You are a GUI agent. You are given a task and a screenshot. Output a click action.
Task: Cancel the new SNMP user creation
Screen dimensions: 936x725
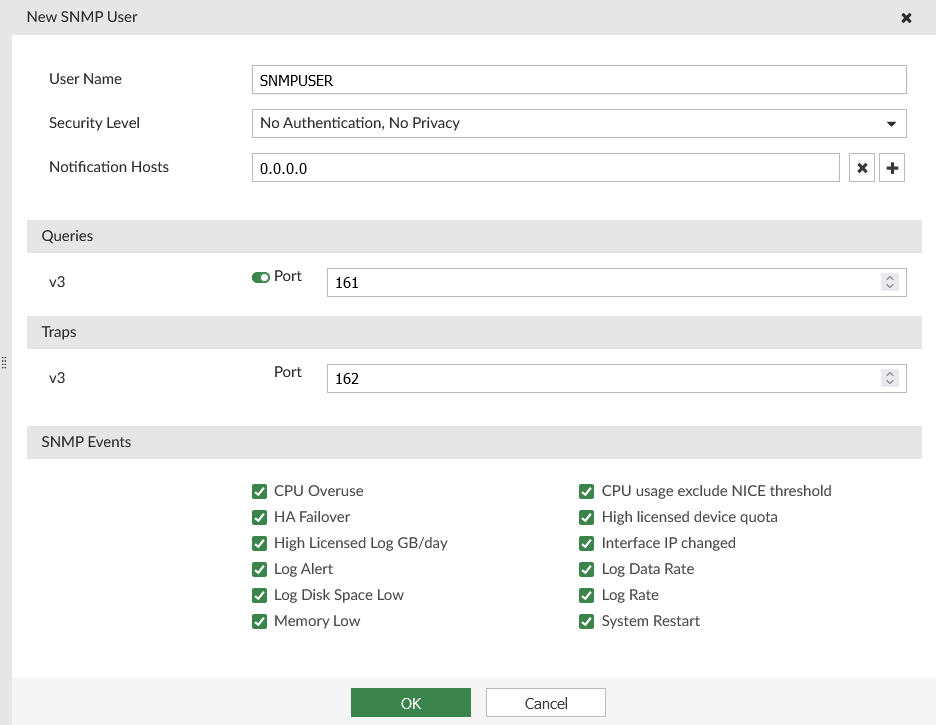pyautogui.click(x=545, y=702)
